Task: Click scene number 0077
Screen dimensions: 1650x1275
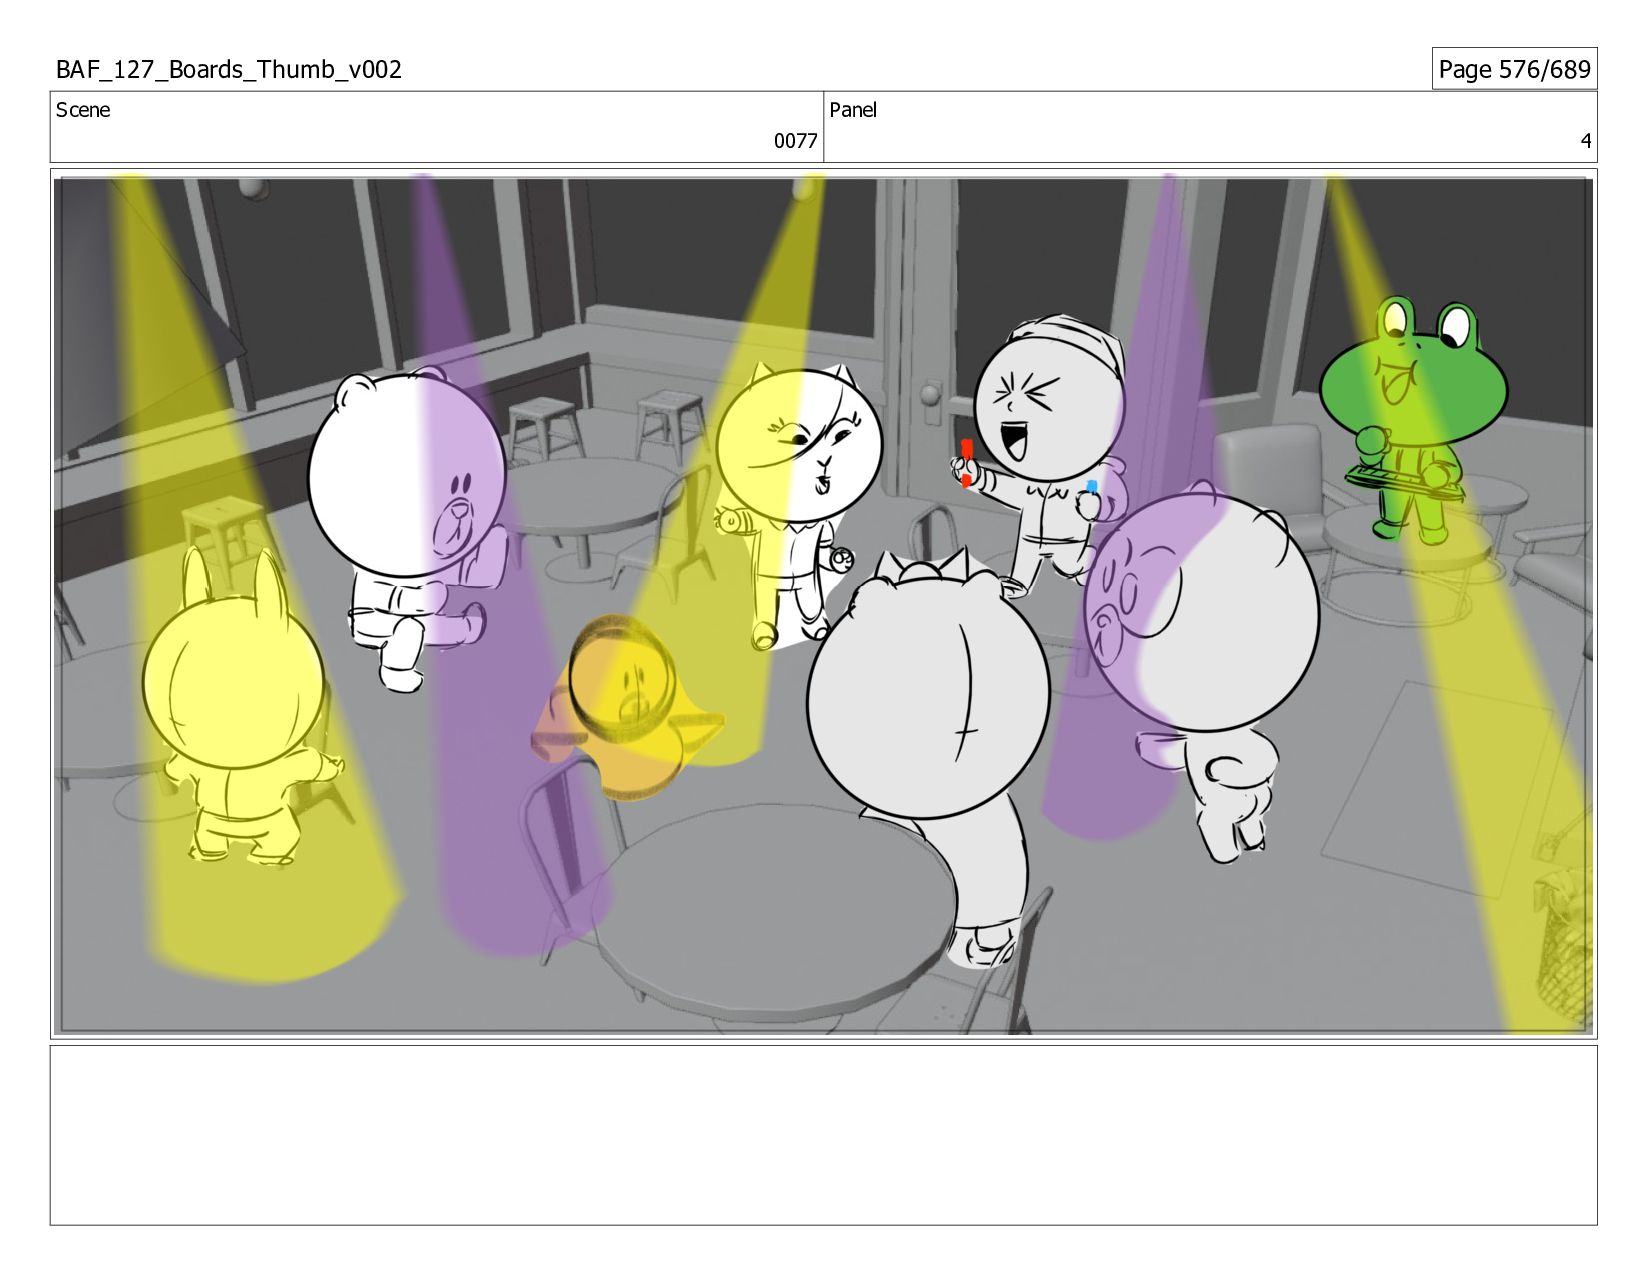Action: tap(795, 141)
